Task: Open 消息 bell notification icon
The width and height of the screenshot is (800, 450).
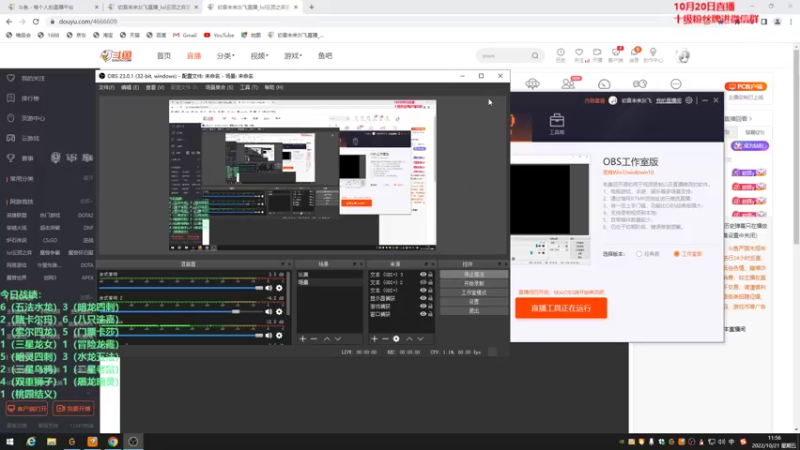Action: 634,55
